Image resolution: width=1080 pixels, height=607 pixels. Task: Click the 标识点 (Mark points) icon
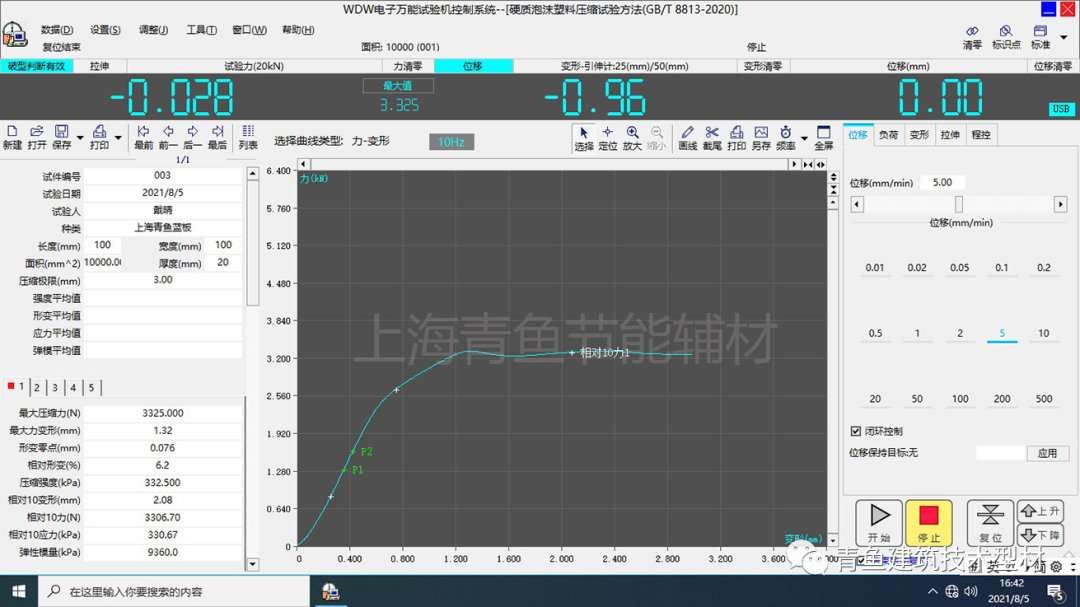coord(1006,38)
